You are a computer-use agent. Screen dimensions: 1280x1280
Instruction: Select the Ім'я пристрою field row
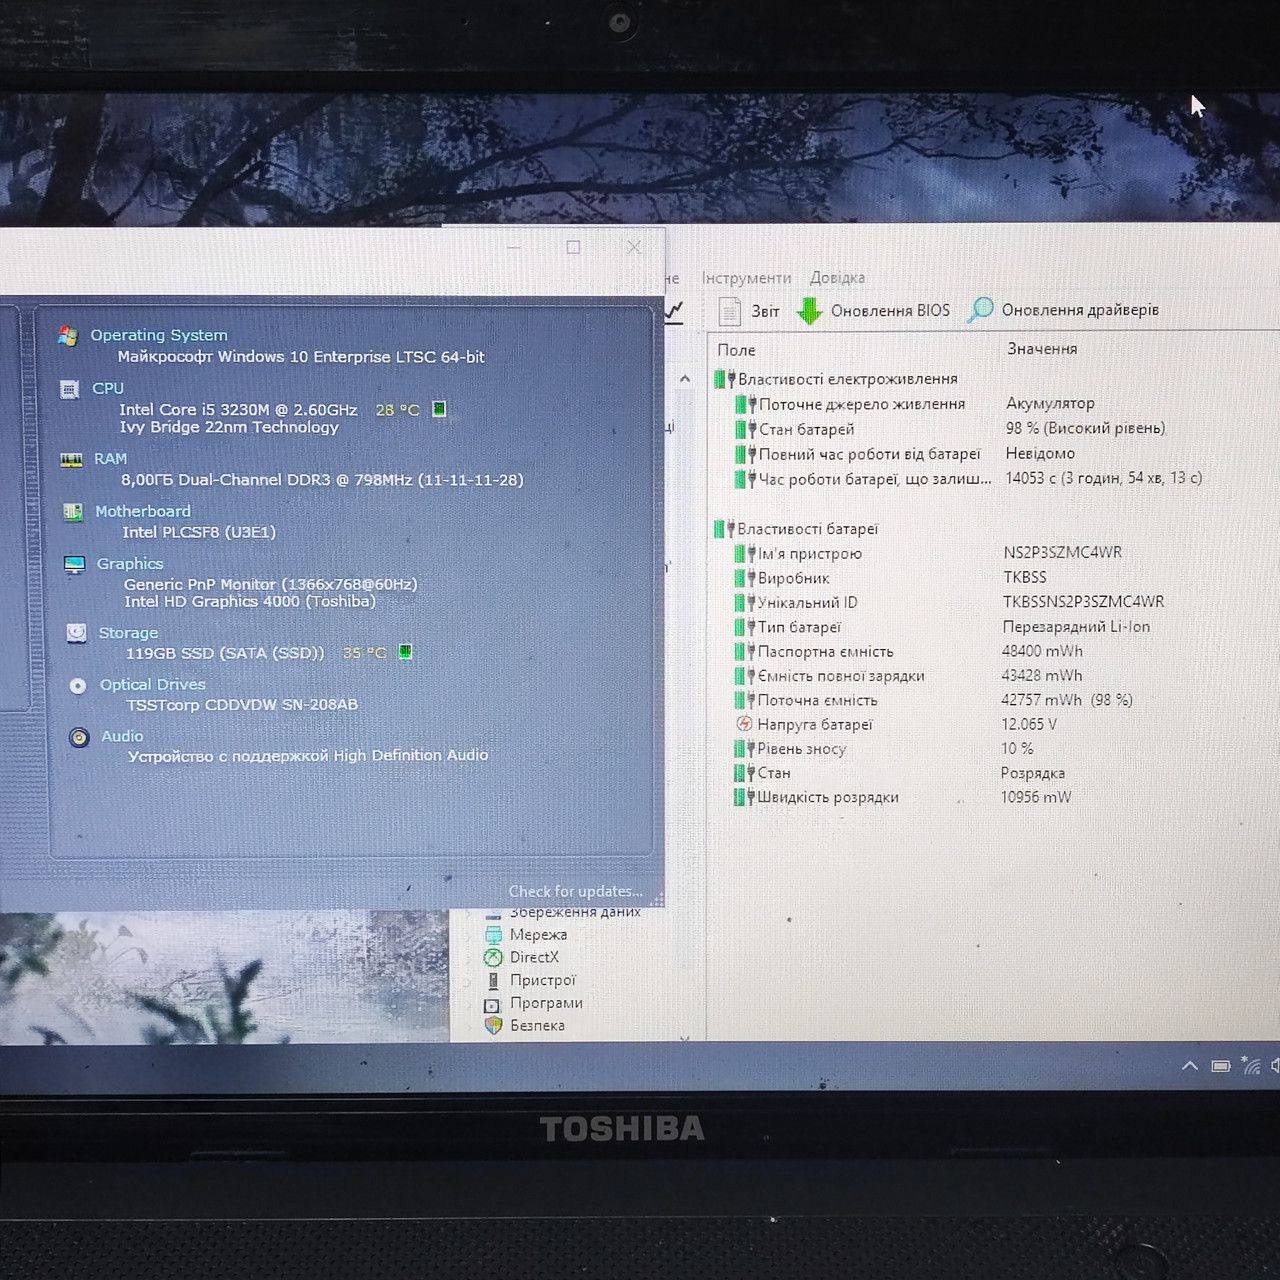(810, 554)
